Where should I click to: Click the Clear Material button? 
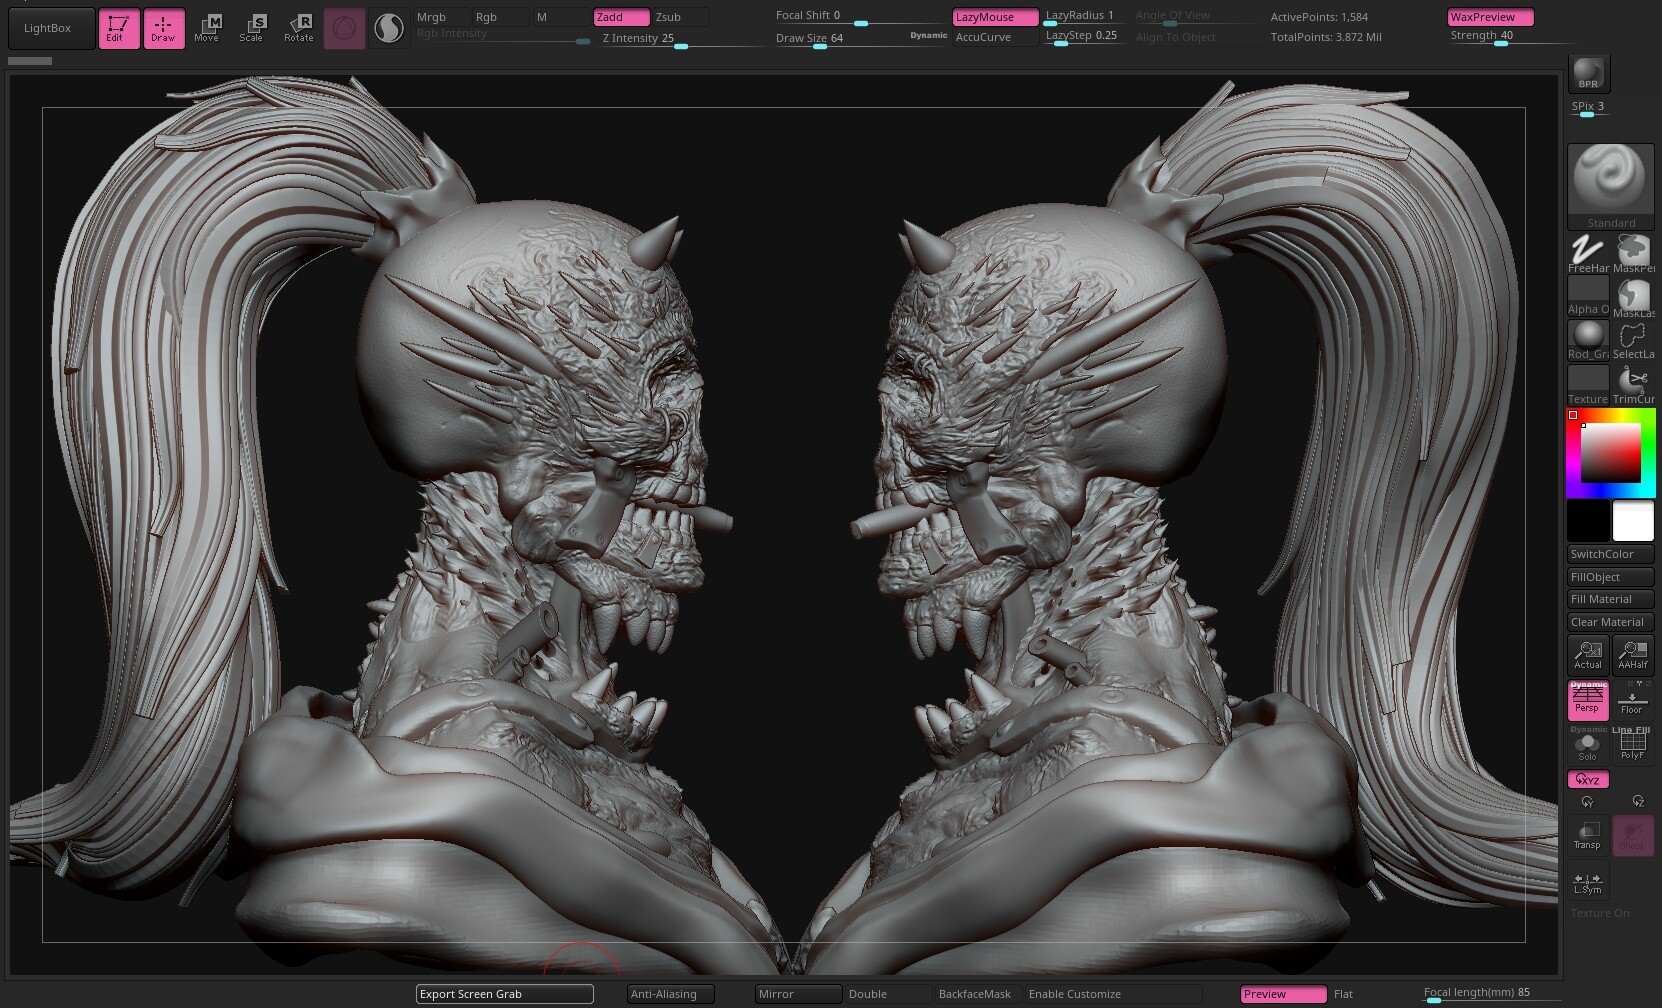click(x=1610, y=622)
